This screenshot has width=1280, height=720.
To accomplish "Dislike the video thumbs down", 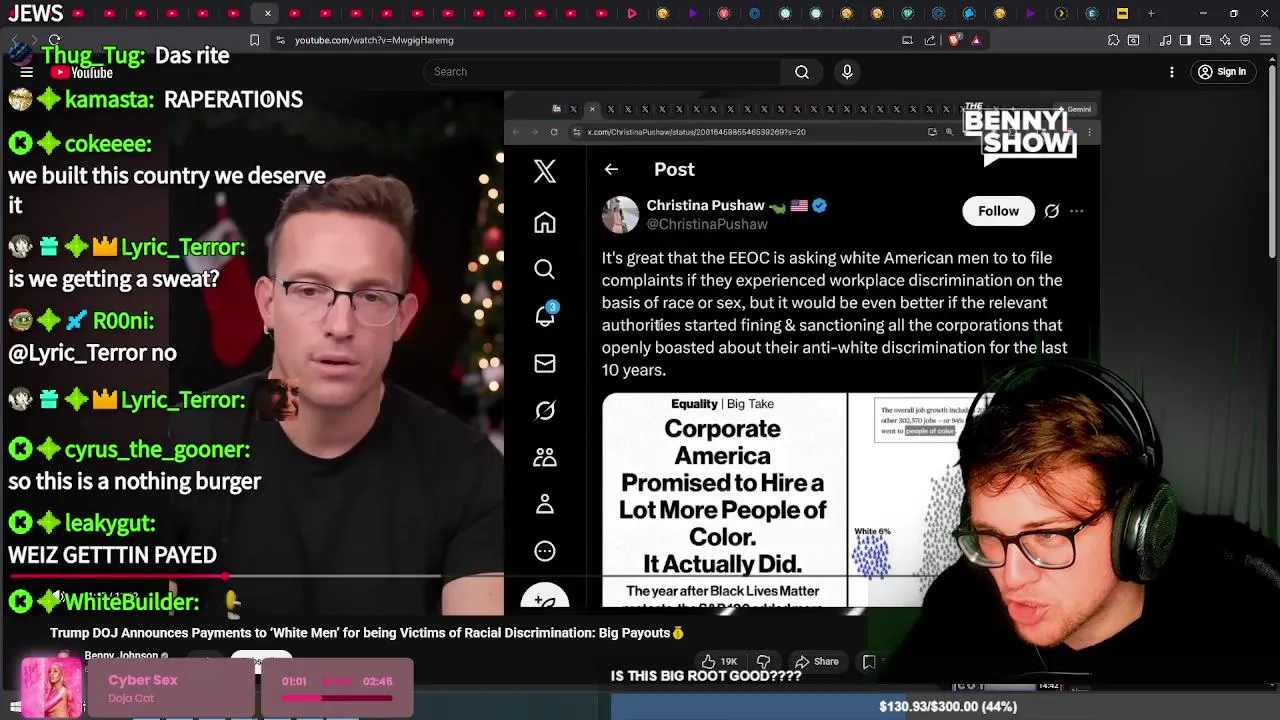I will tap(763, 661).
